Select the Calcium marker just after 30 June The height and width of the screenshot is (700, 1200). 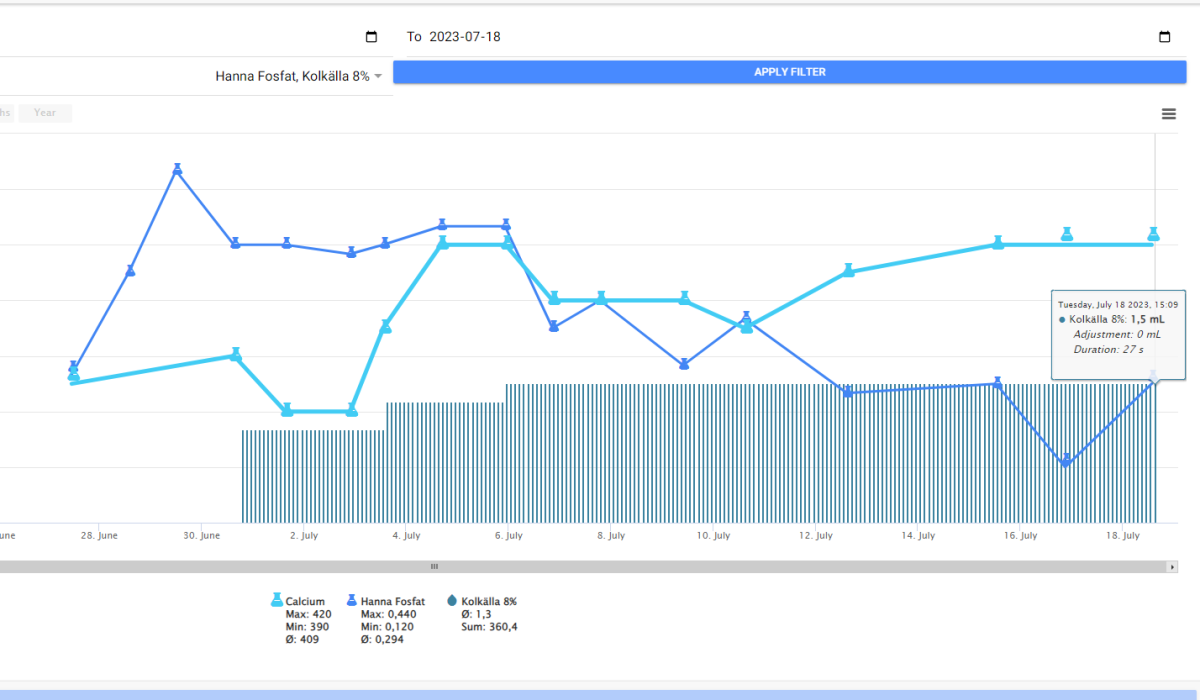[236, 354]
